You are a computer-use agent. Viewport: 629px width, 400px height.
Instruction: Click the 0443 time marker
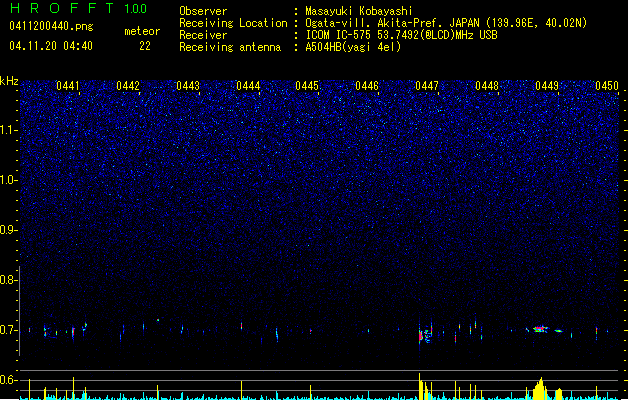(188, 86)
